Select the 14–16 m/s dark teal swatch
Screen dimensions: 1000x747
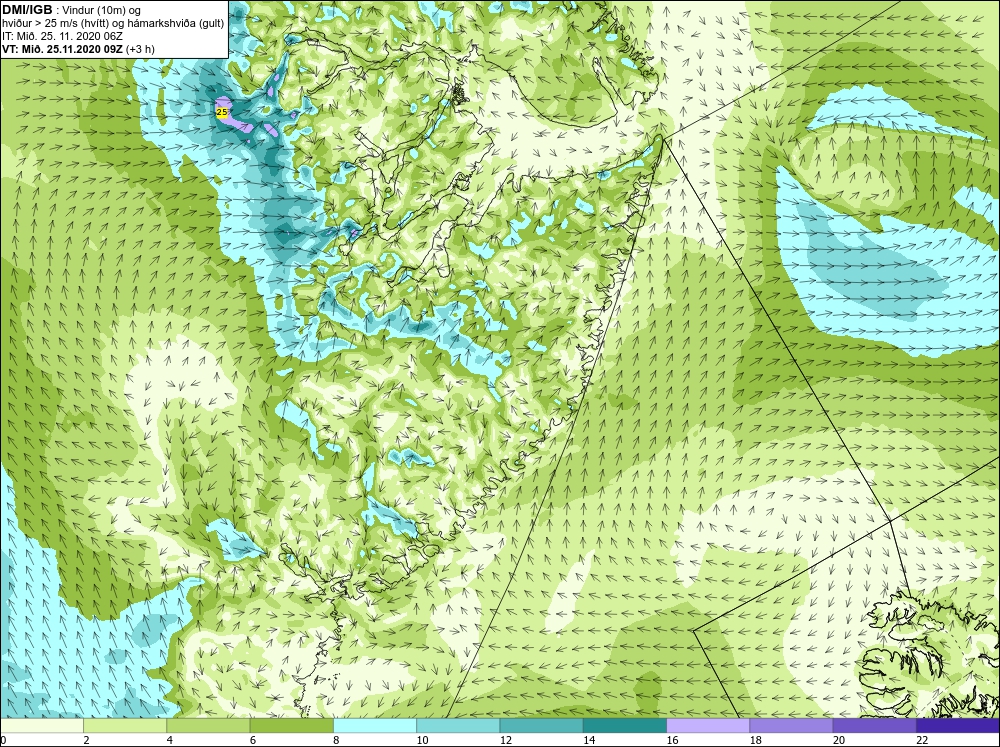(x=625, y=726)
